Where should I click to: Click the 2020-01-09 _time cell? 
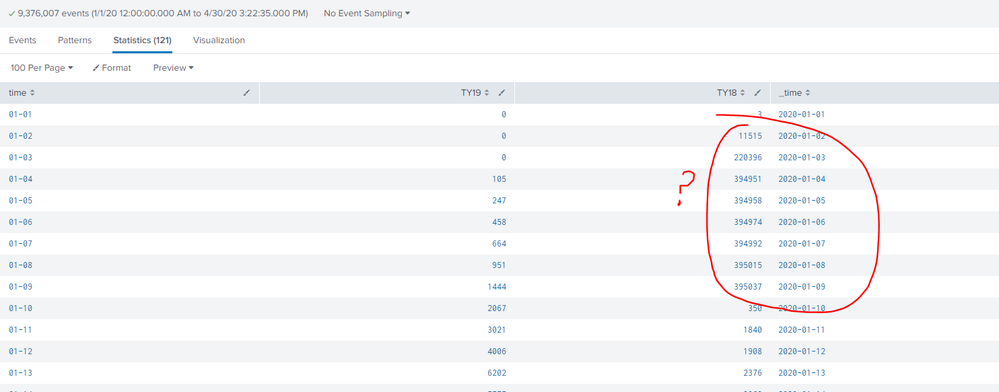click(802, 287)
